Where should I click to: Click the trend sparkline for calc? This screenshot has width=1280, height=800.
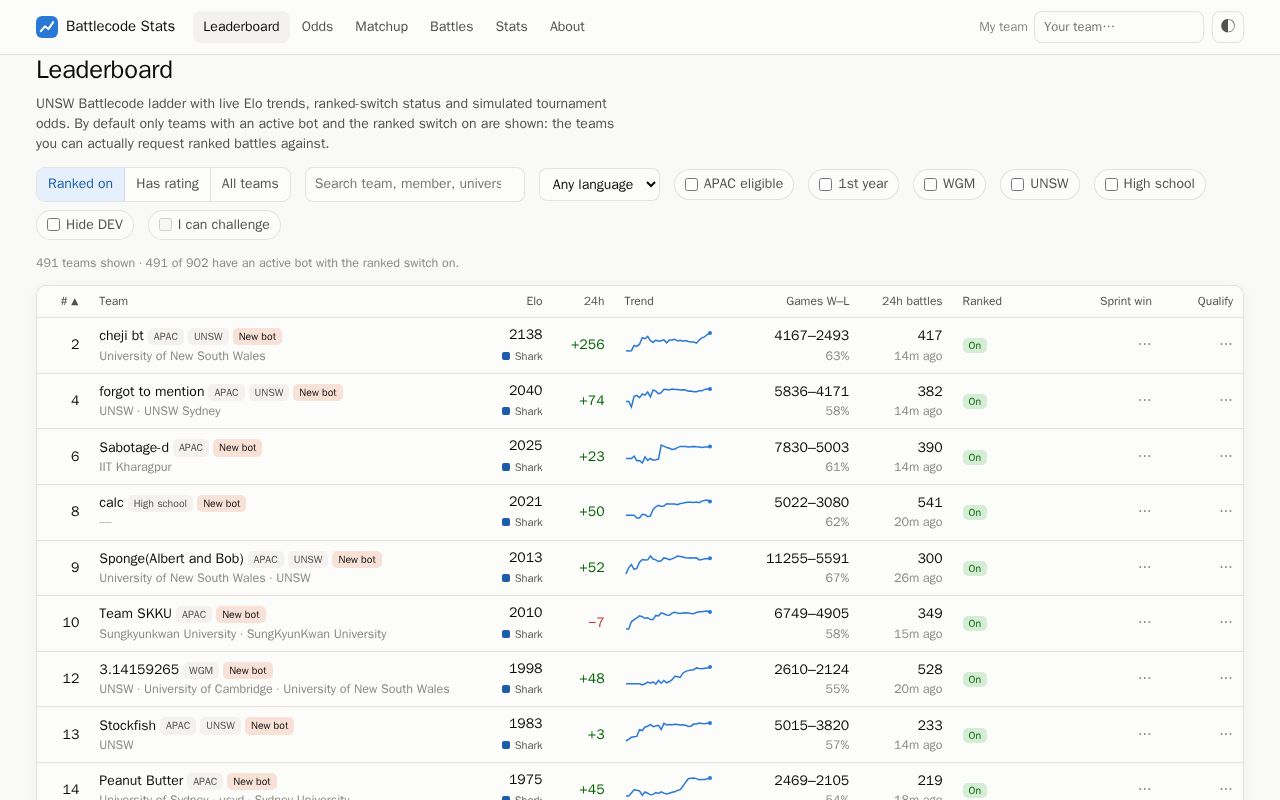tap(669, 510)
